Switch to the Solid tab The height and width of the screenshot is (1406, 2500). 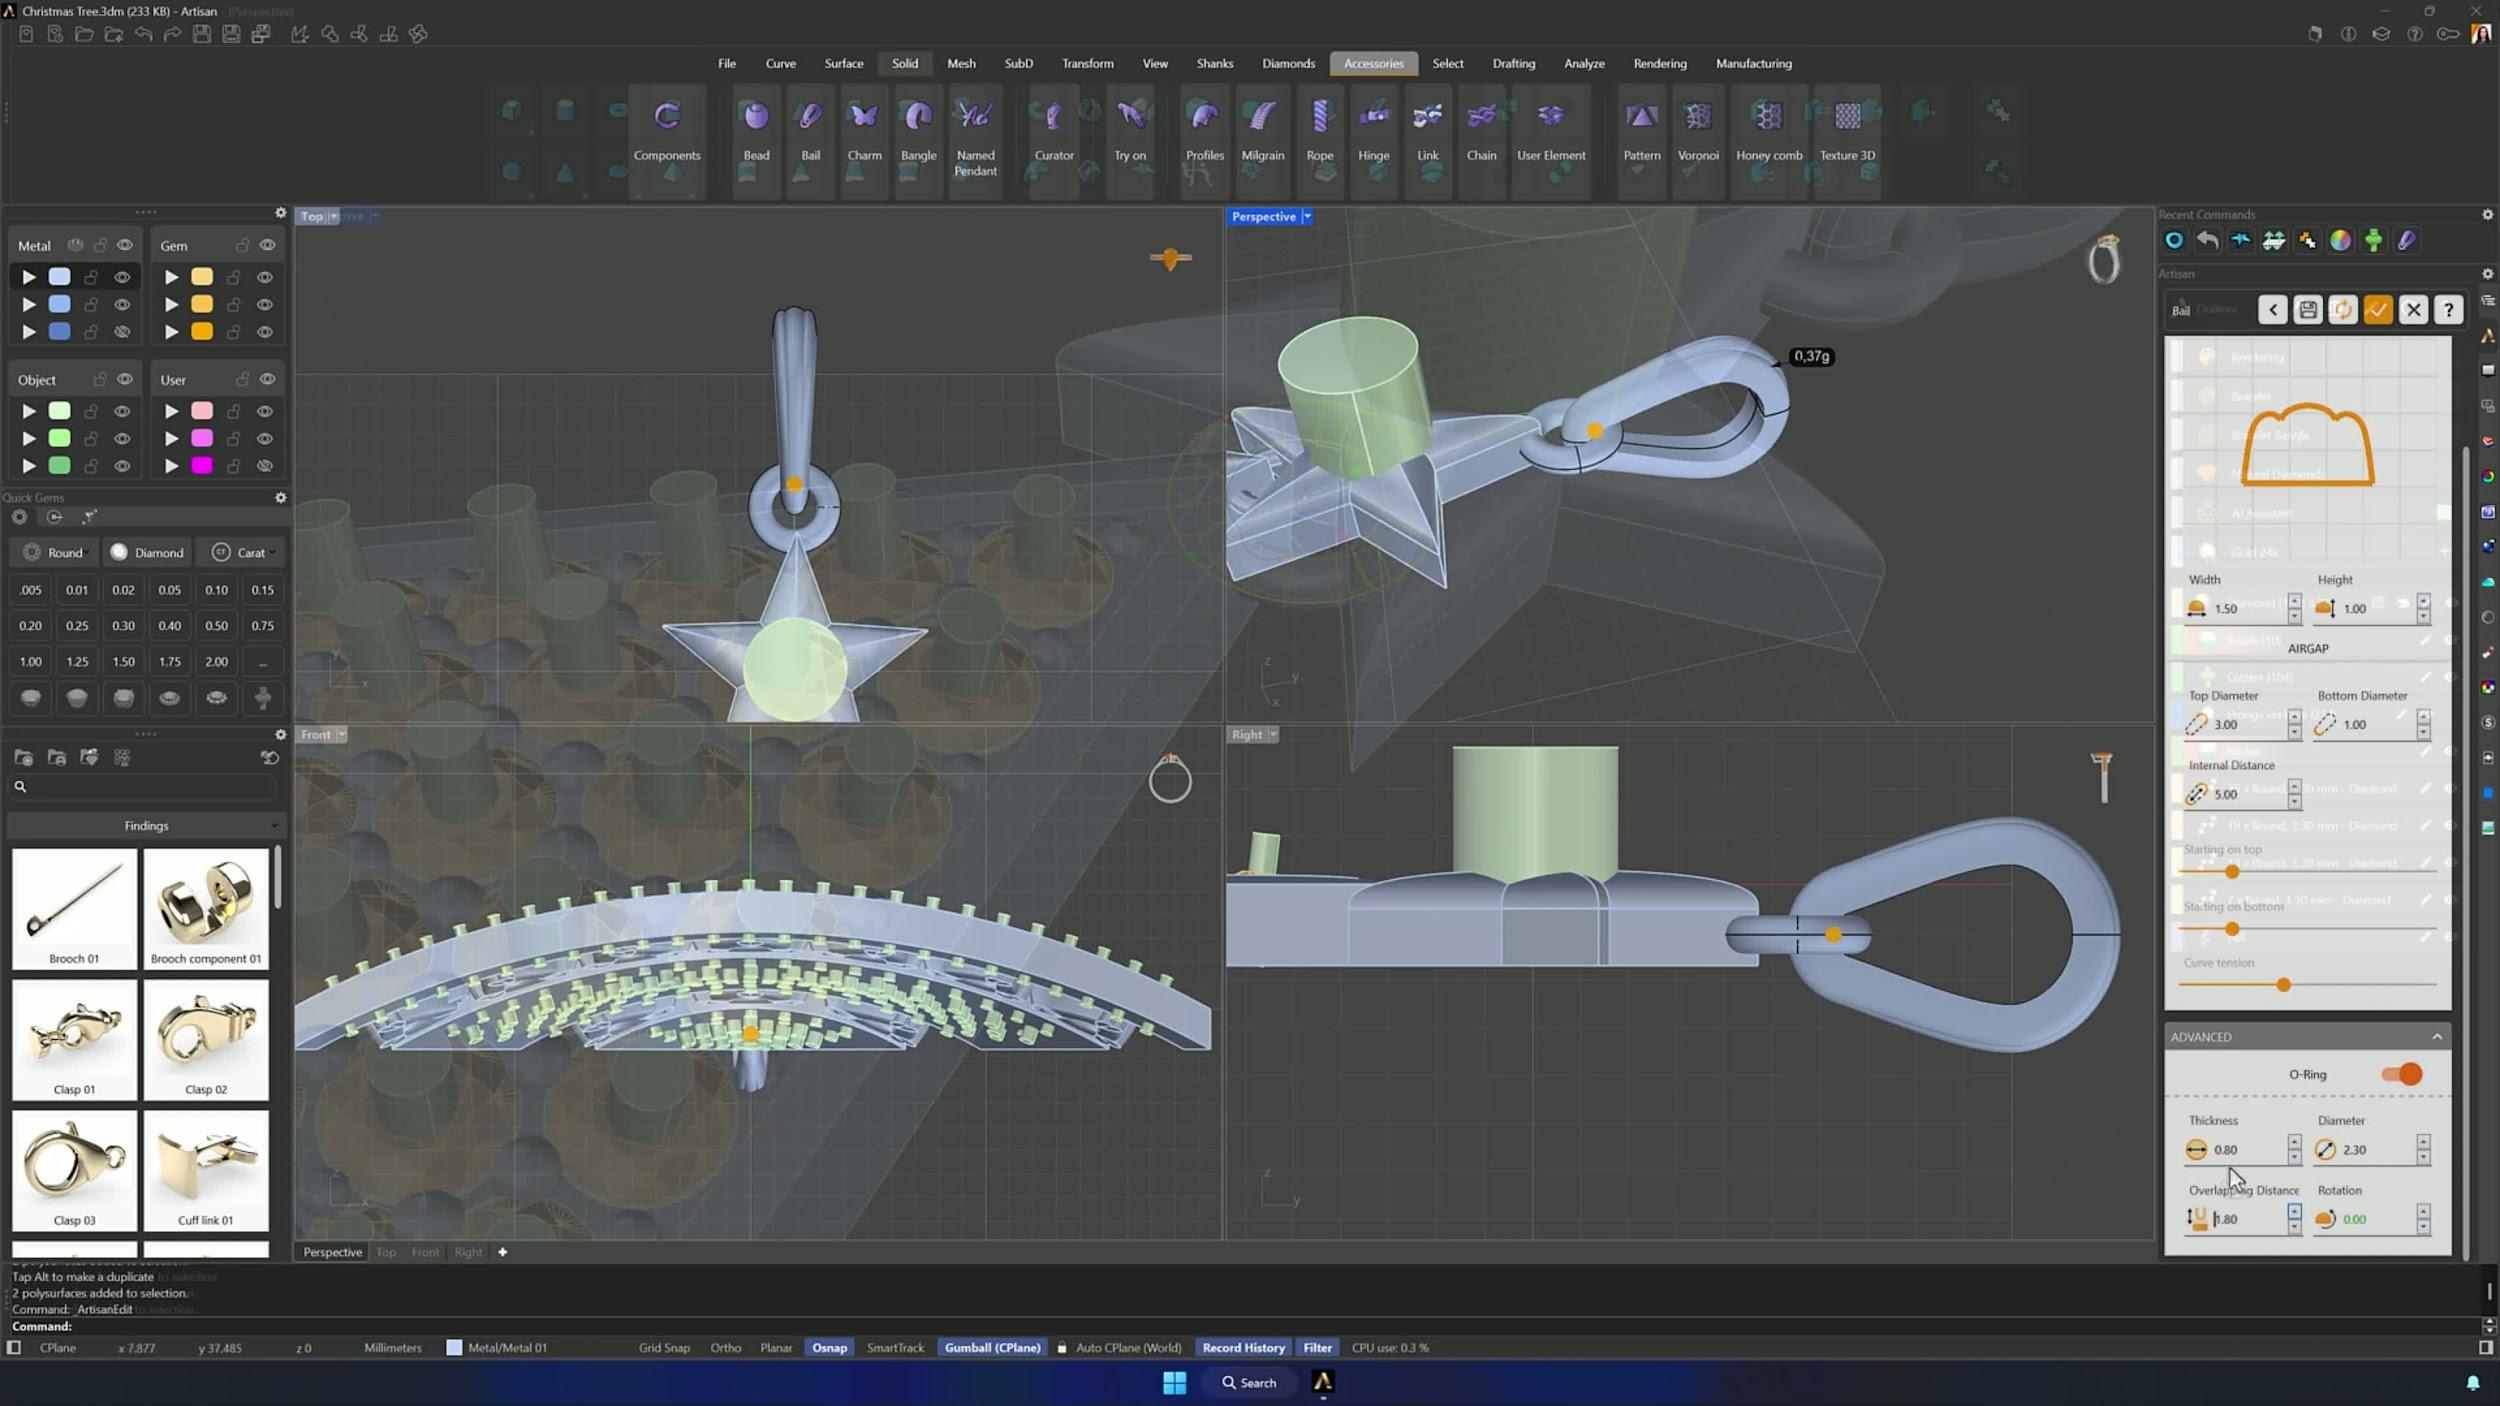(x=905, y=63)
